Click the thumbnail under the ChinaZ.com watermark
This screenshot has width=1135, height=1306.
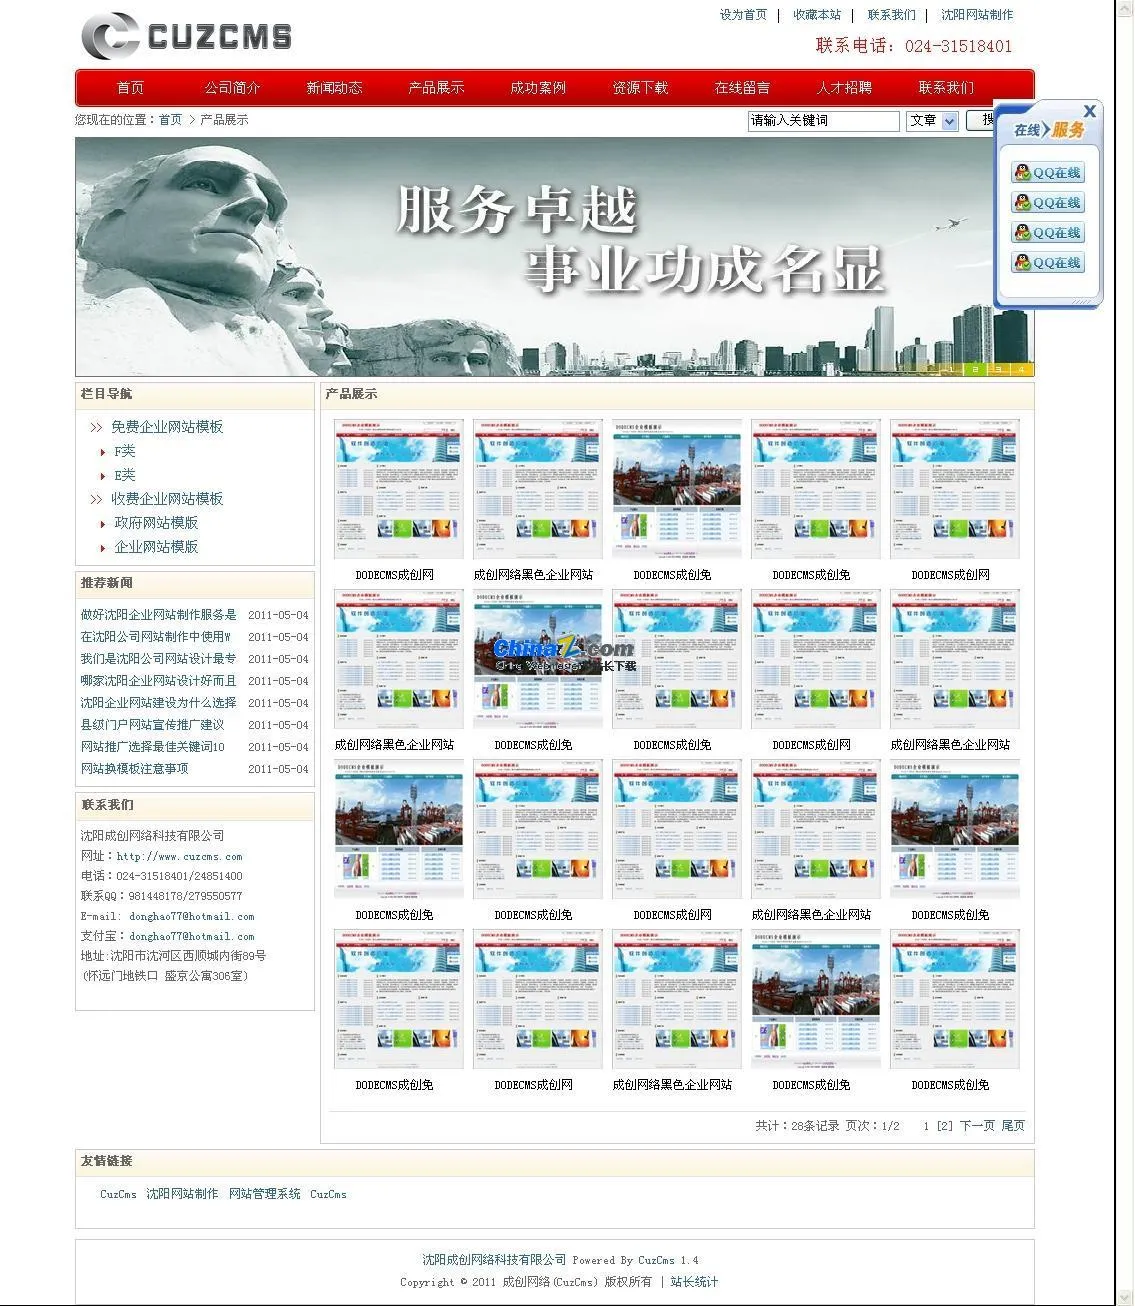pyautogui.click(x=538, y=659)
